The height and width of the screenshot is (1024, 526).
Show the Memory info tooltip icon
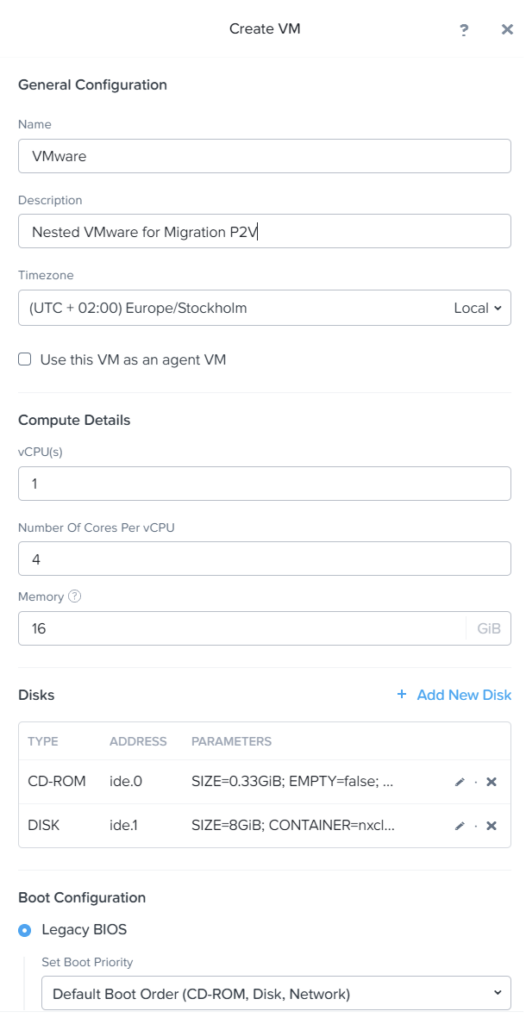[74, 596]
